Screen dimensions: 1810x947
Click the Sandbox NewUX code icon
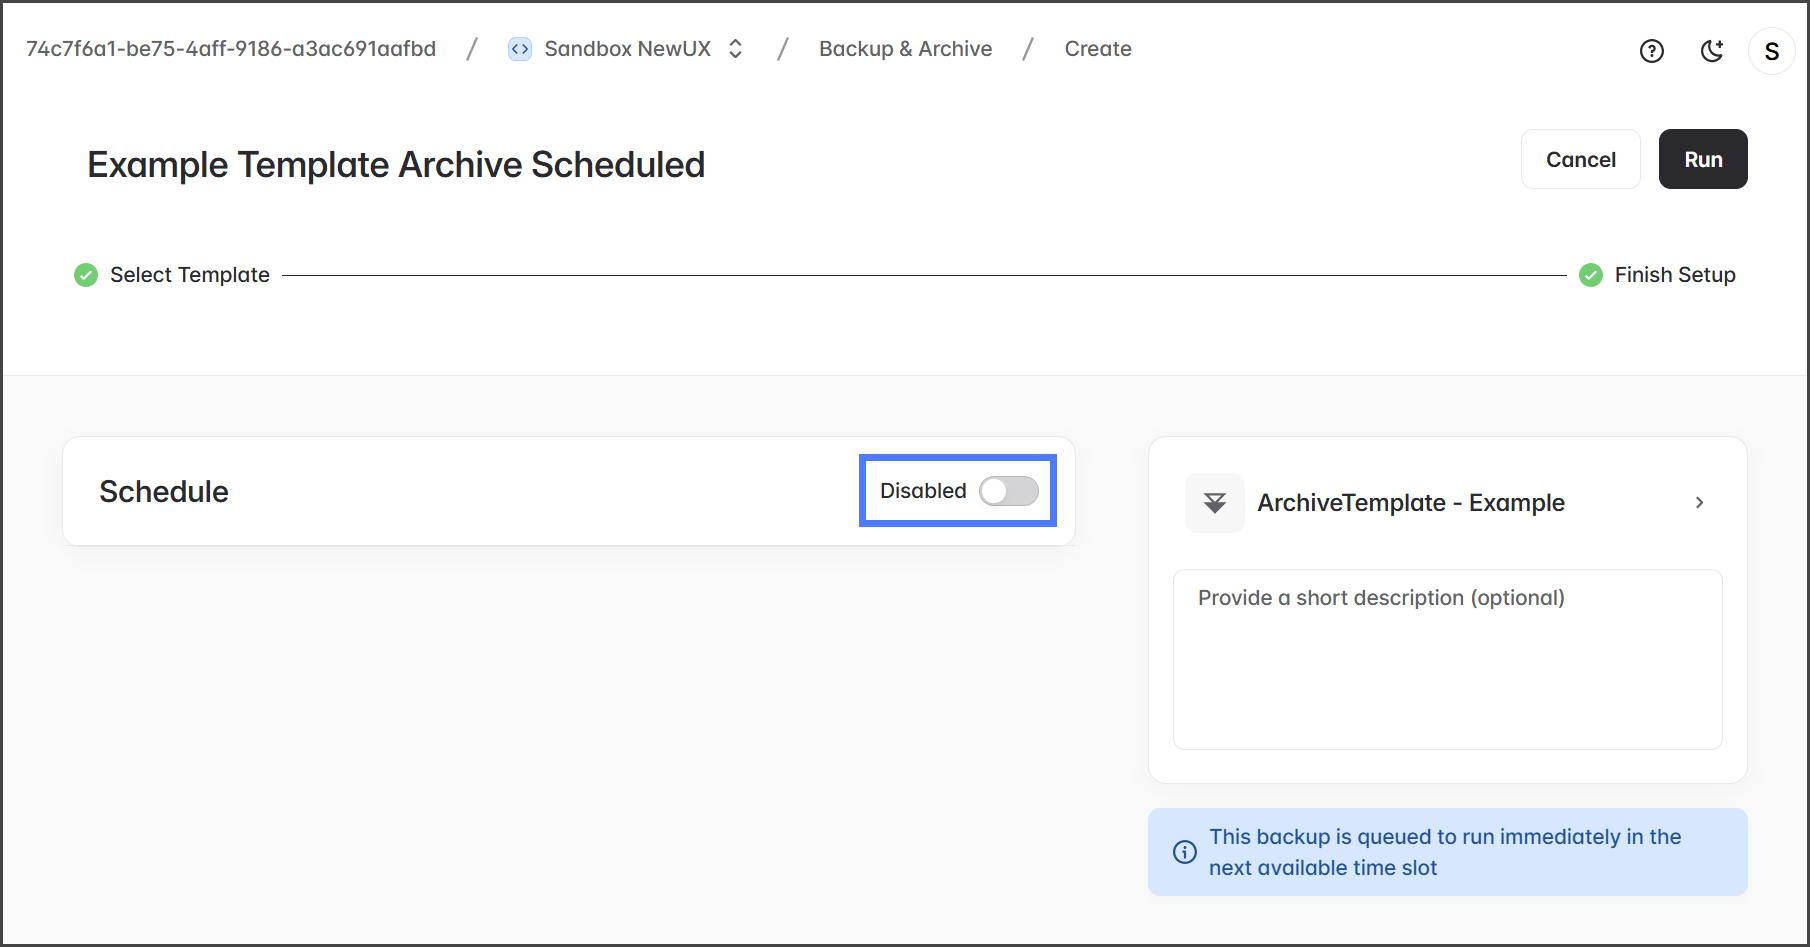pyautogui.click(x=520, y=49)
